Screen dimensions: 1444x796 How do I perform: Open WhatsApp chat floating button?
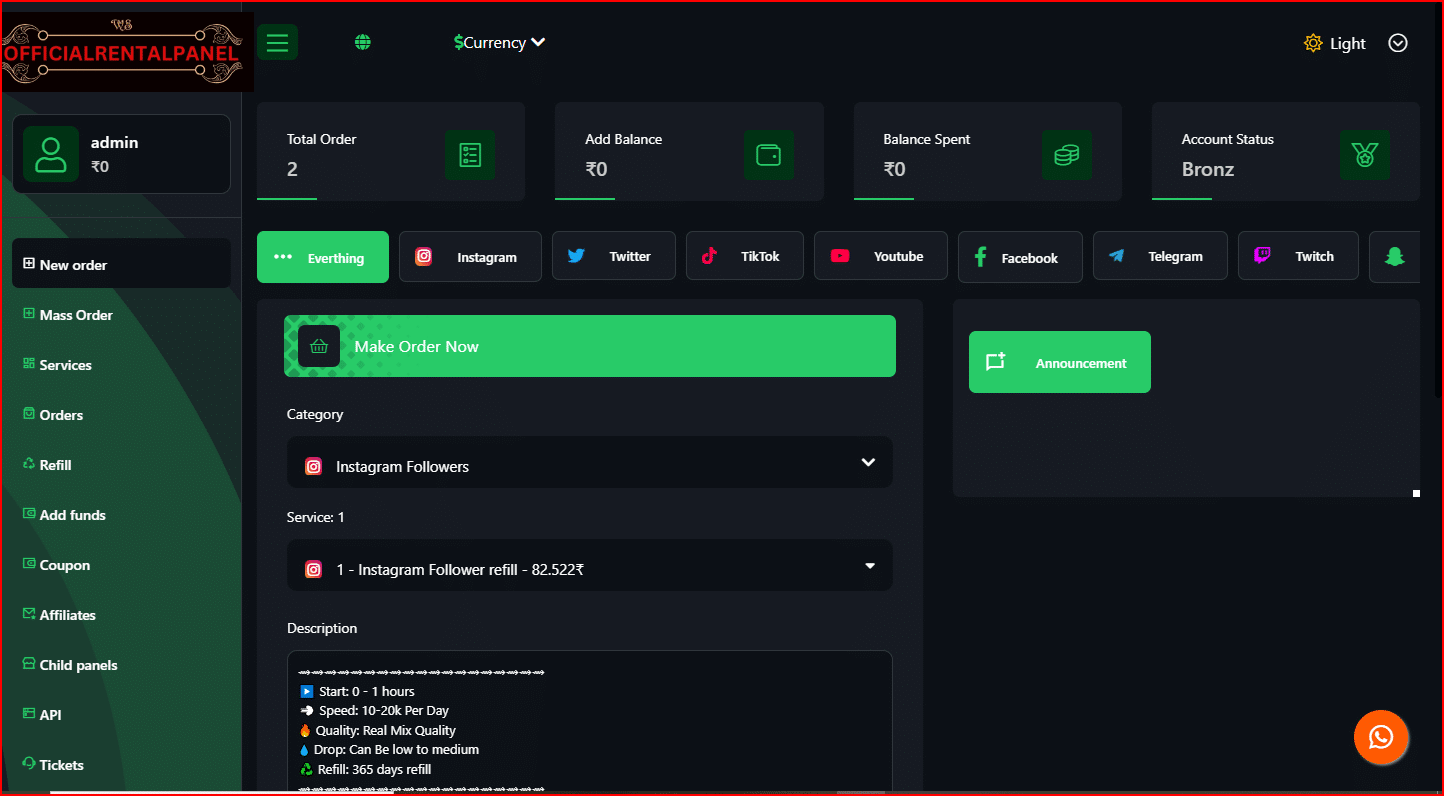click(1381, 737)
